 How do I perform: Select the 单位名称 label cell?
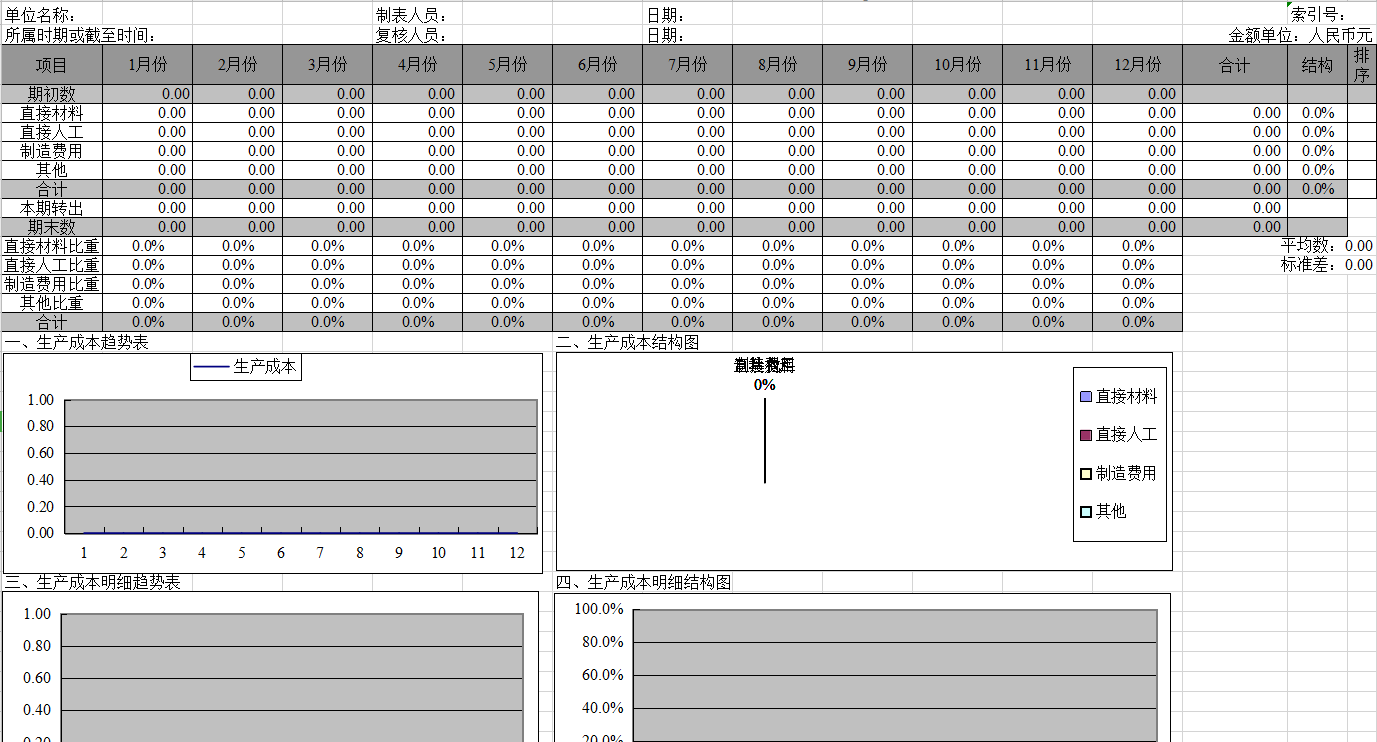41,15
